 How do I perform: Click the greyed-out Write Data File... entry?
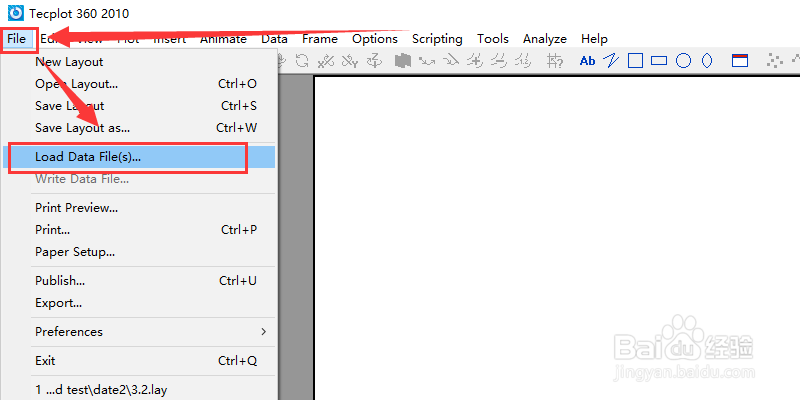click(139, 179)
